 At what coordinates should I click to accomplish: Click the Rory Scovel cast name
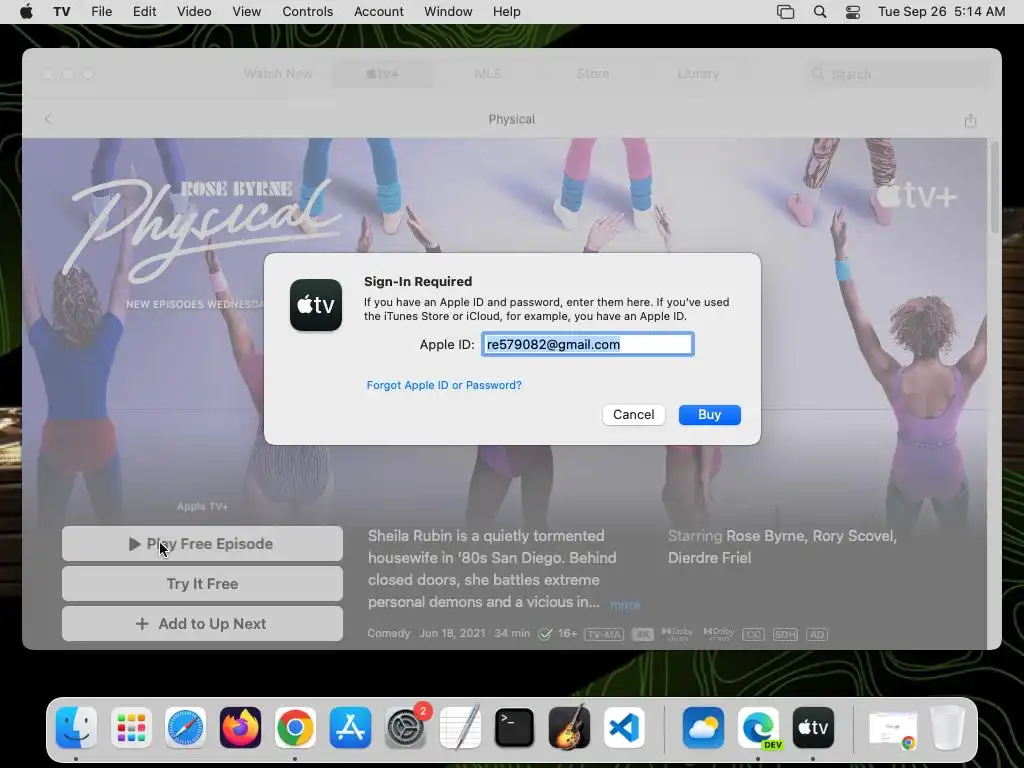point(854,536)
